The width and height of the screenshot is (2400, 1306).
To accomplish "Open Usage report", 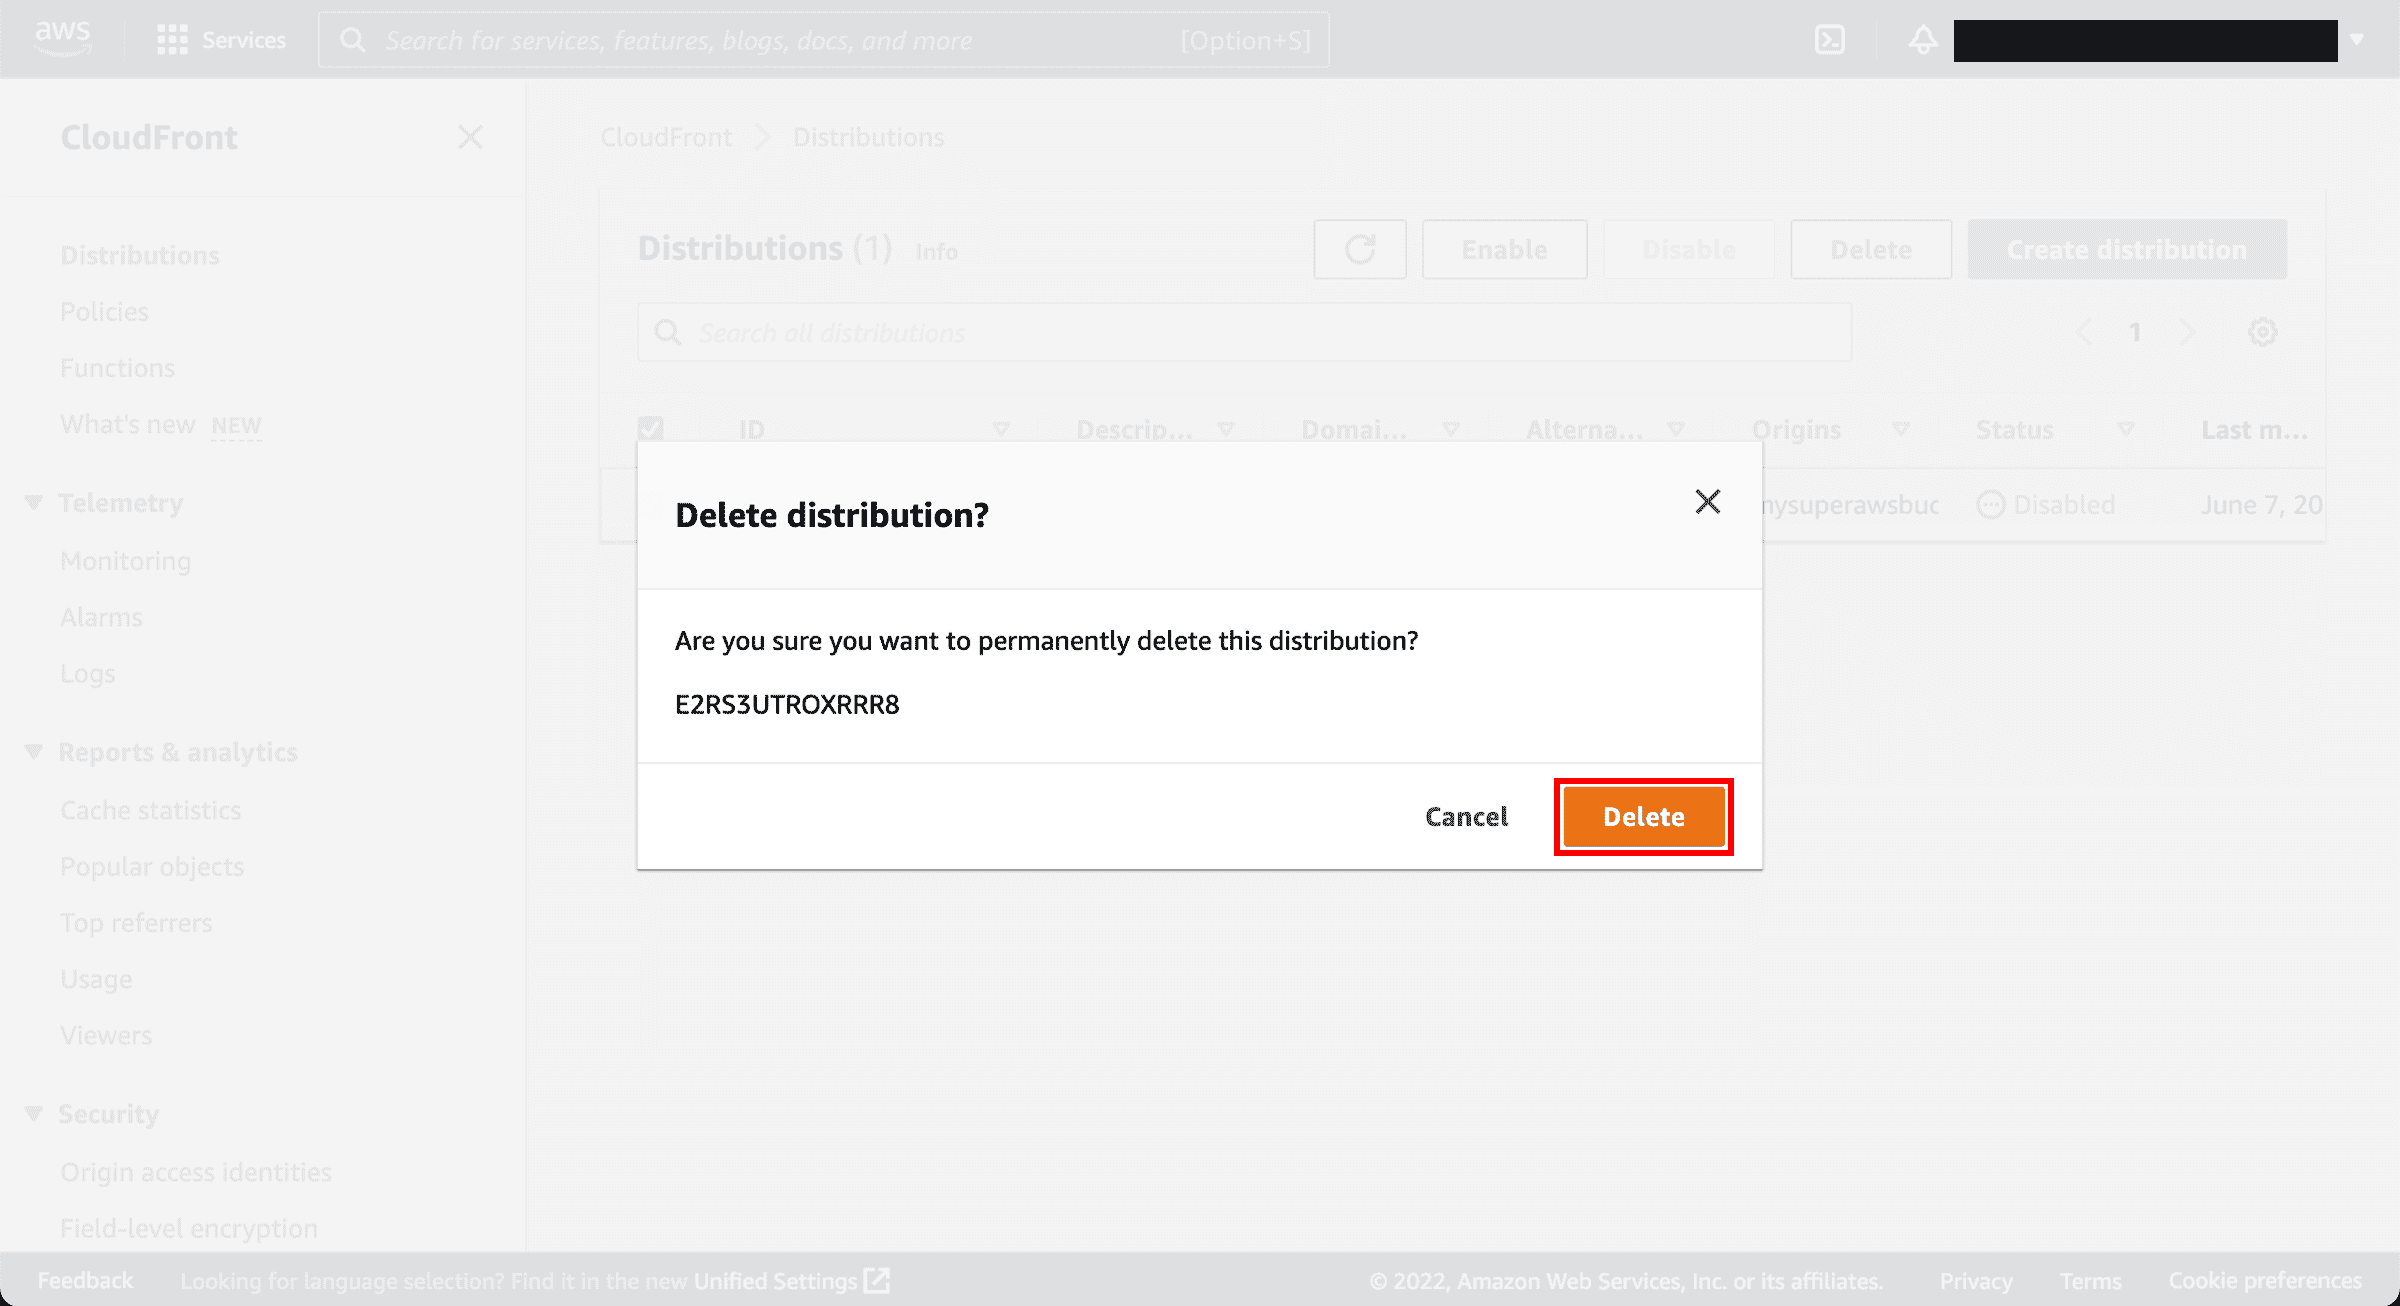I will tap(96, 979).
